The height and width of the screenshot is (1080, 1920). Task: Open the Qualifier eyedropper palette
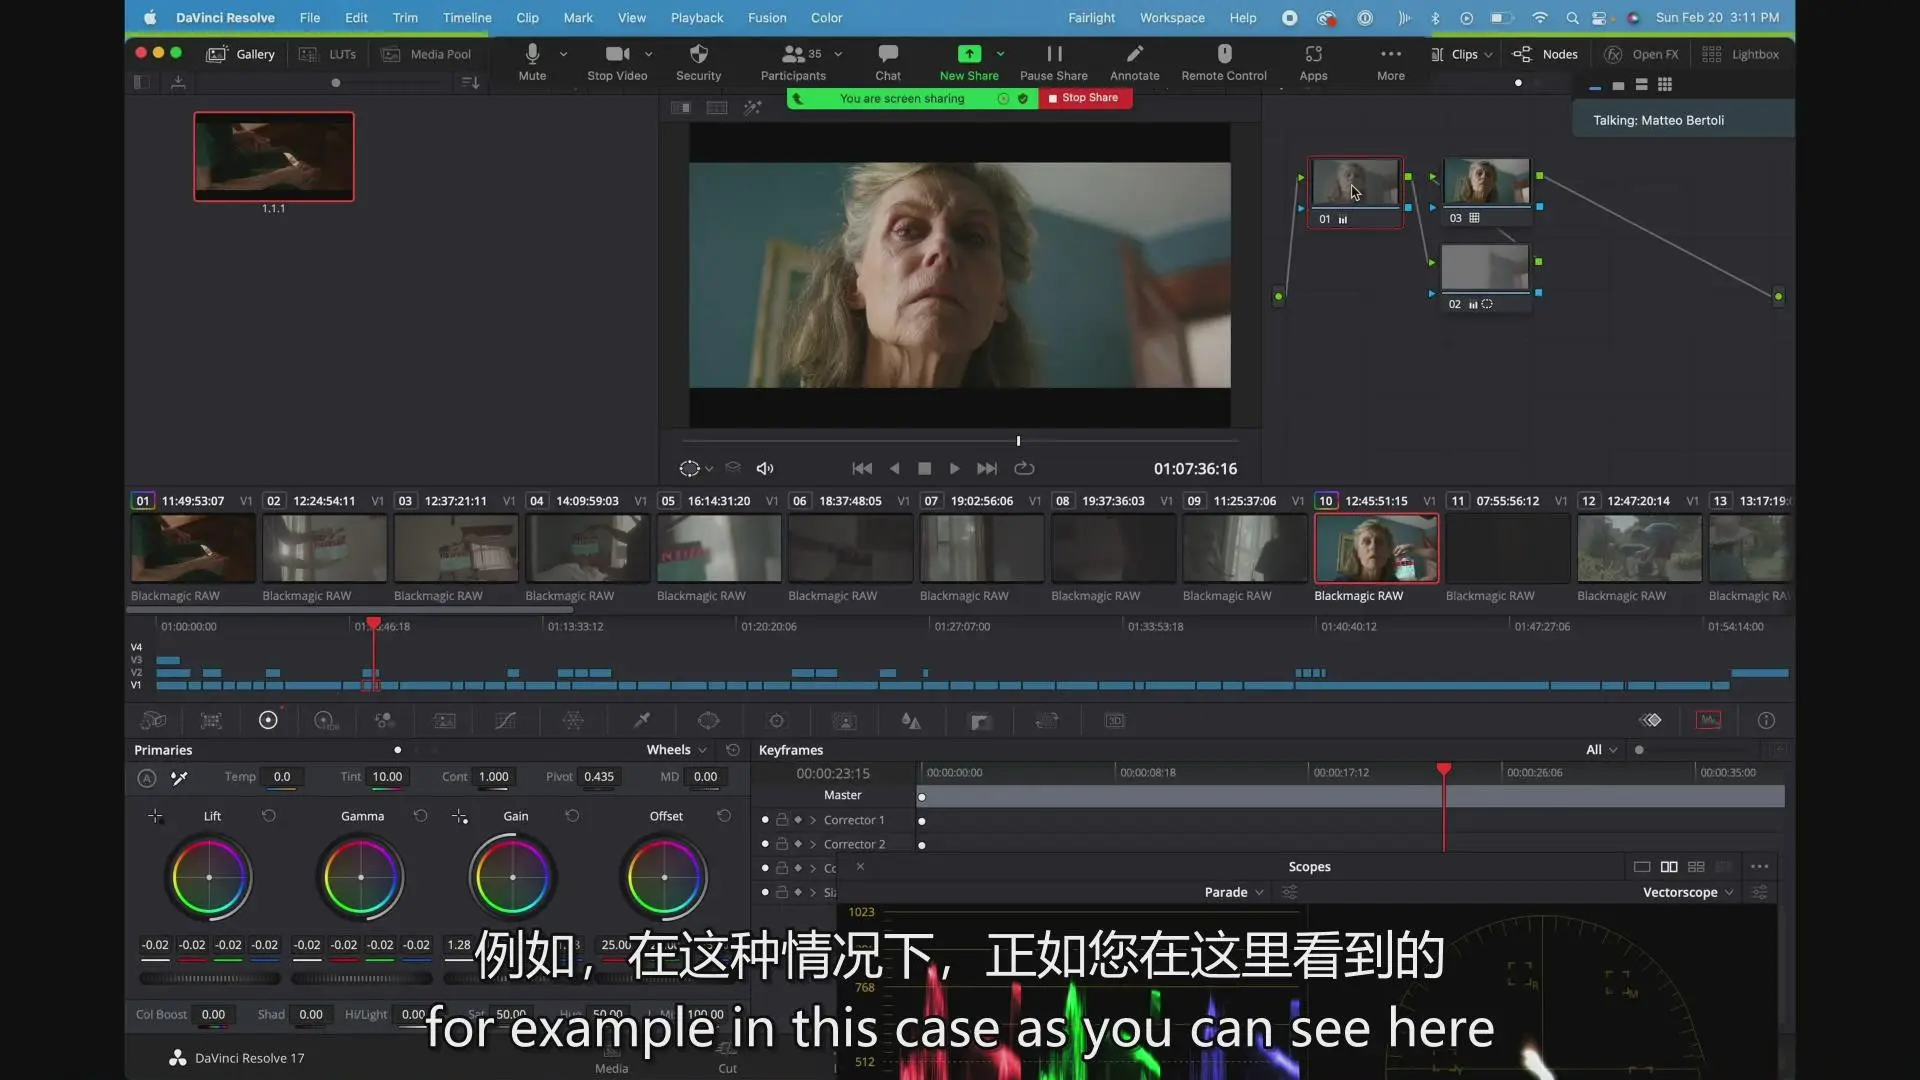[642, 720]
